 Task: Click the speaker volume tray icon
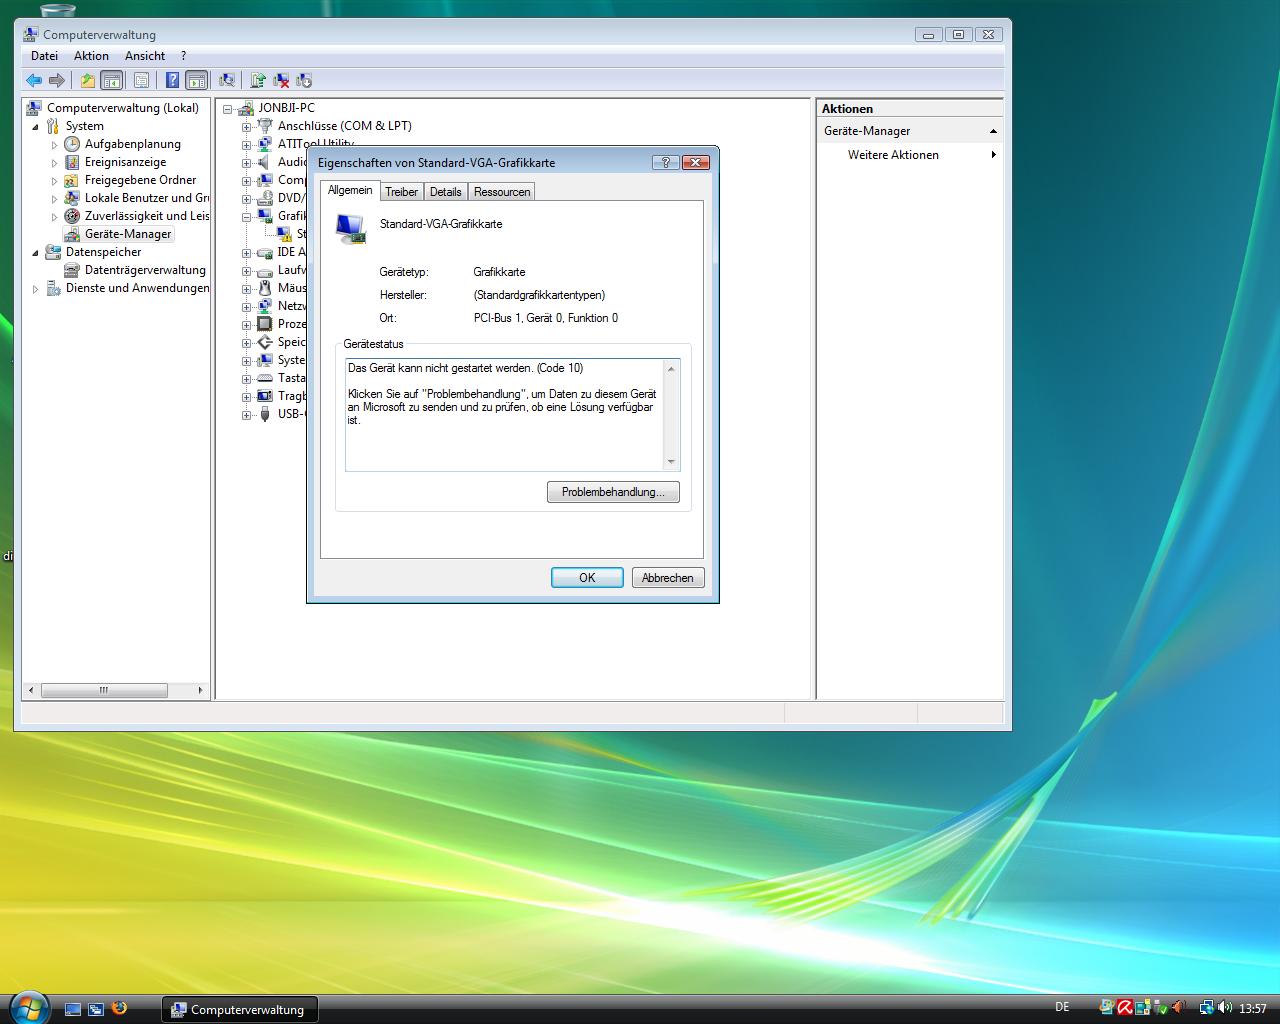tap(1225, 1008)
